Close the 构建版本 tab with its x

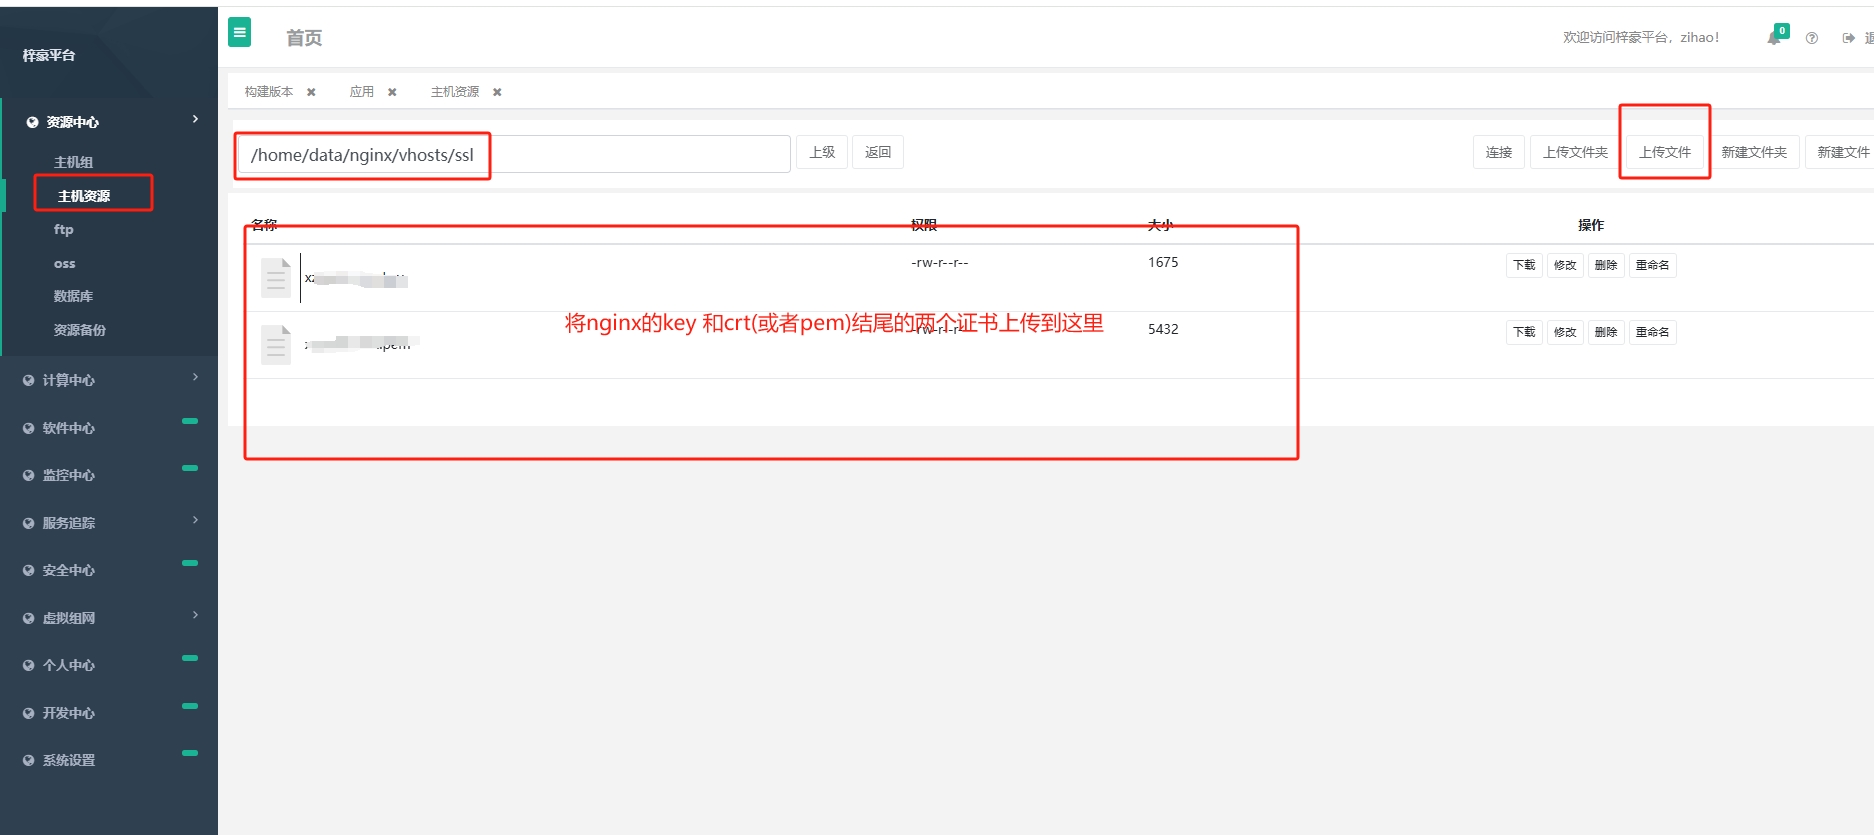(x=311, y=92)
